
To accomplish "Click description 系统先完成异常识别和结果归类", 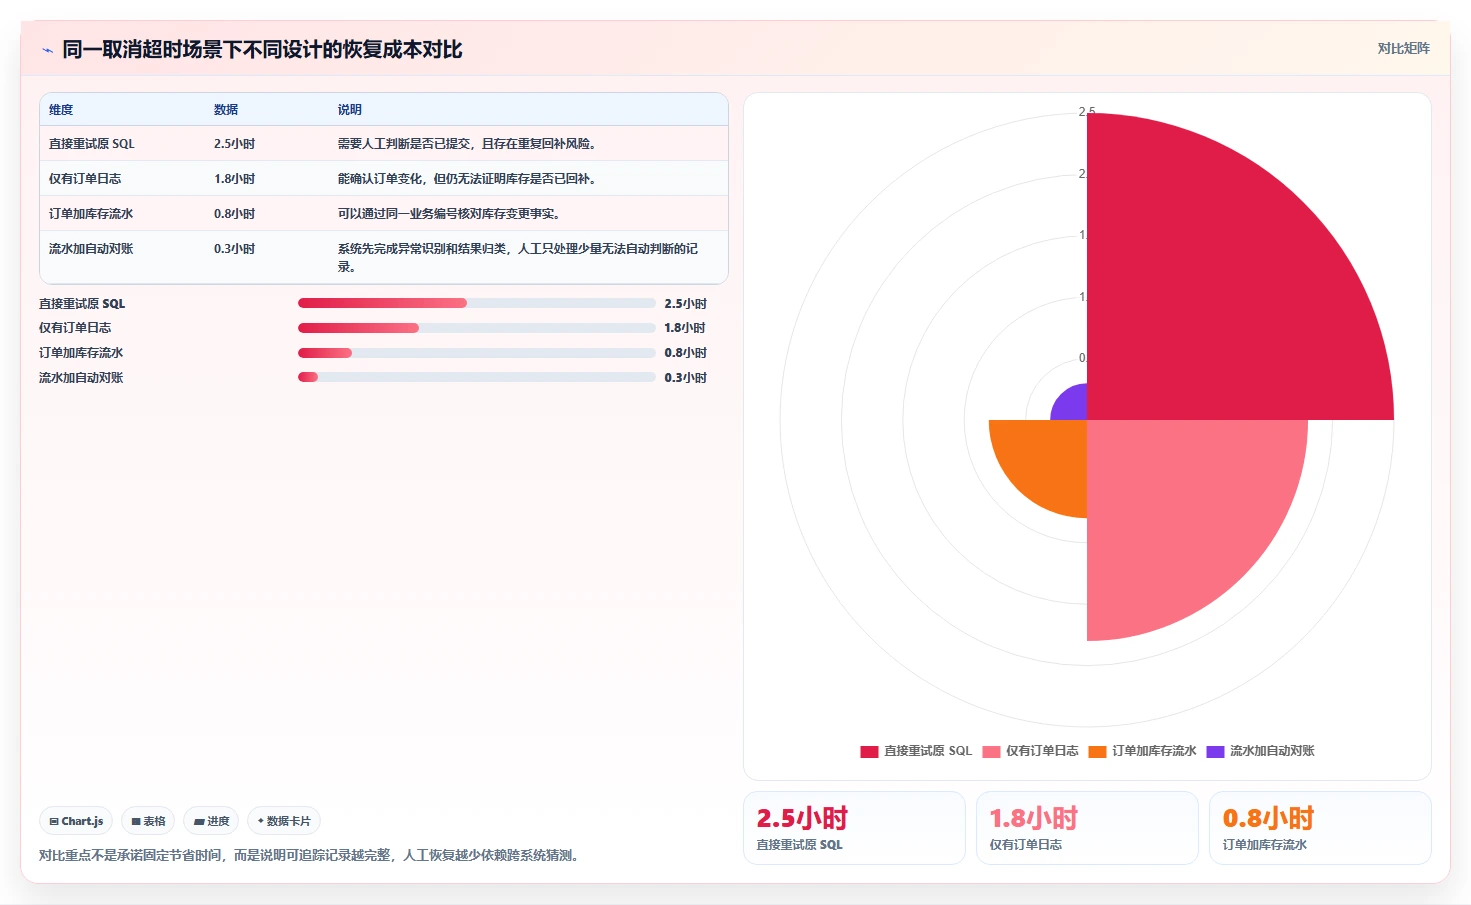I will 518,258.
